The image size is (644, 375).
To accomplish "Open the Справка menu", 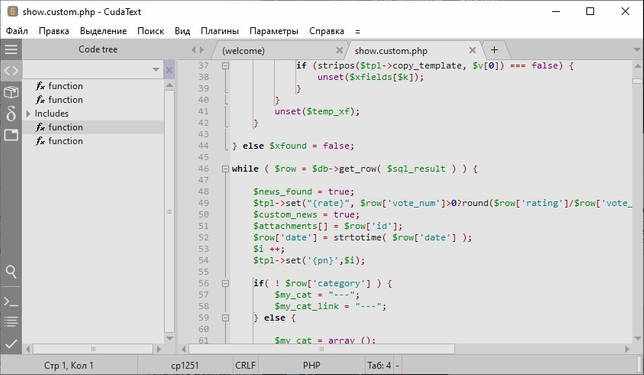I will pyautogui.click(x=327, y=31).
